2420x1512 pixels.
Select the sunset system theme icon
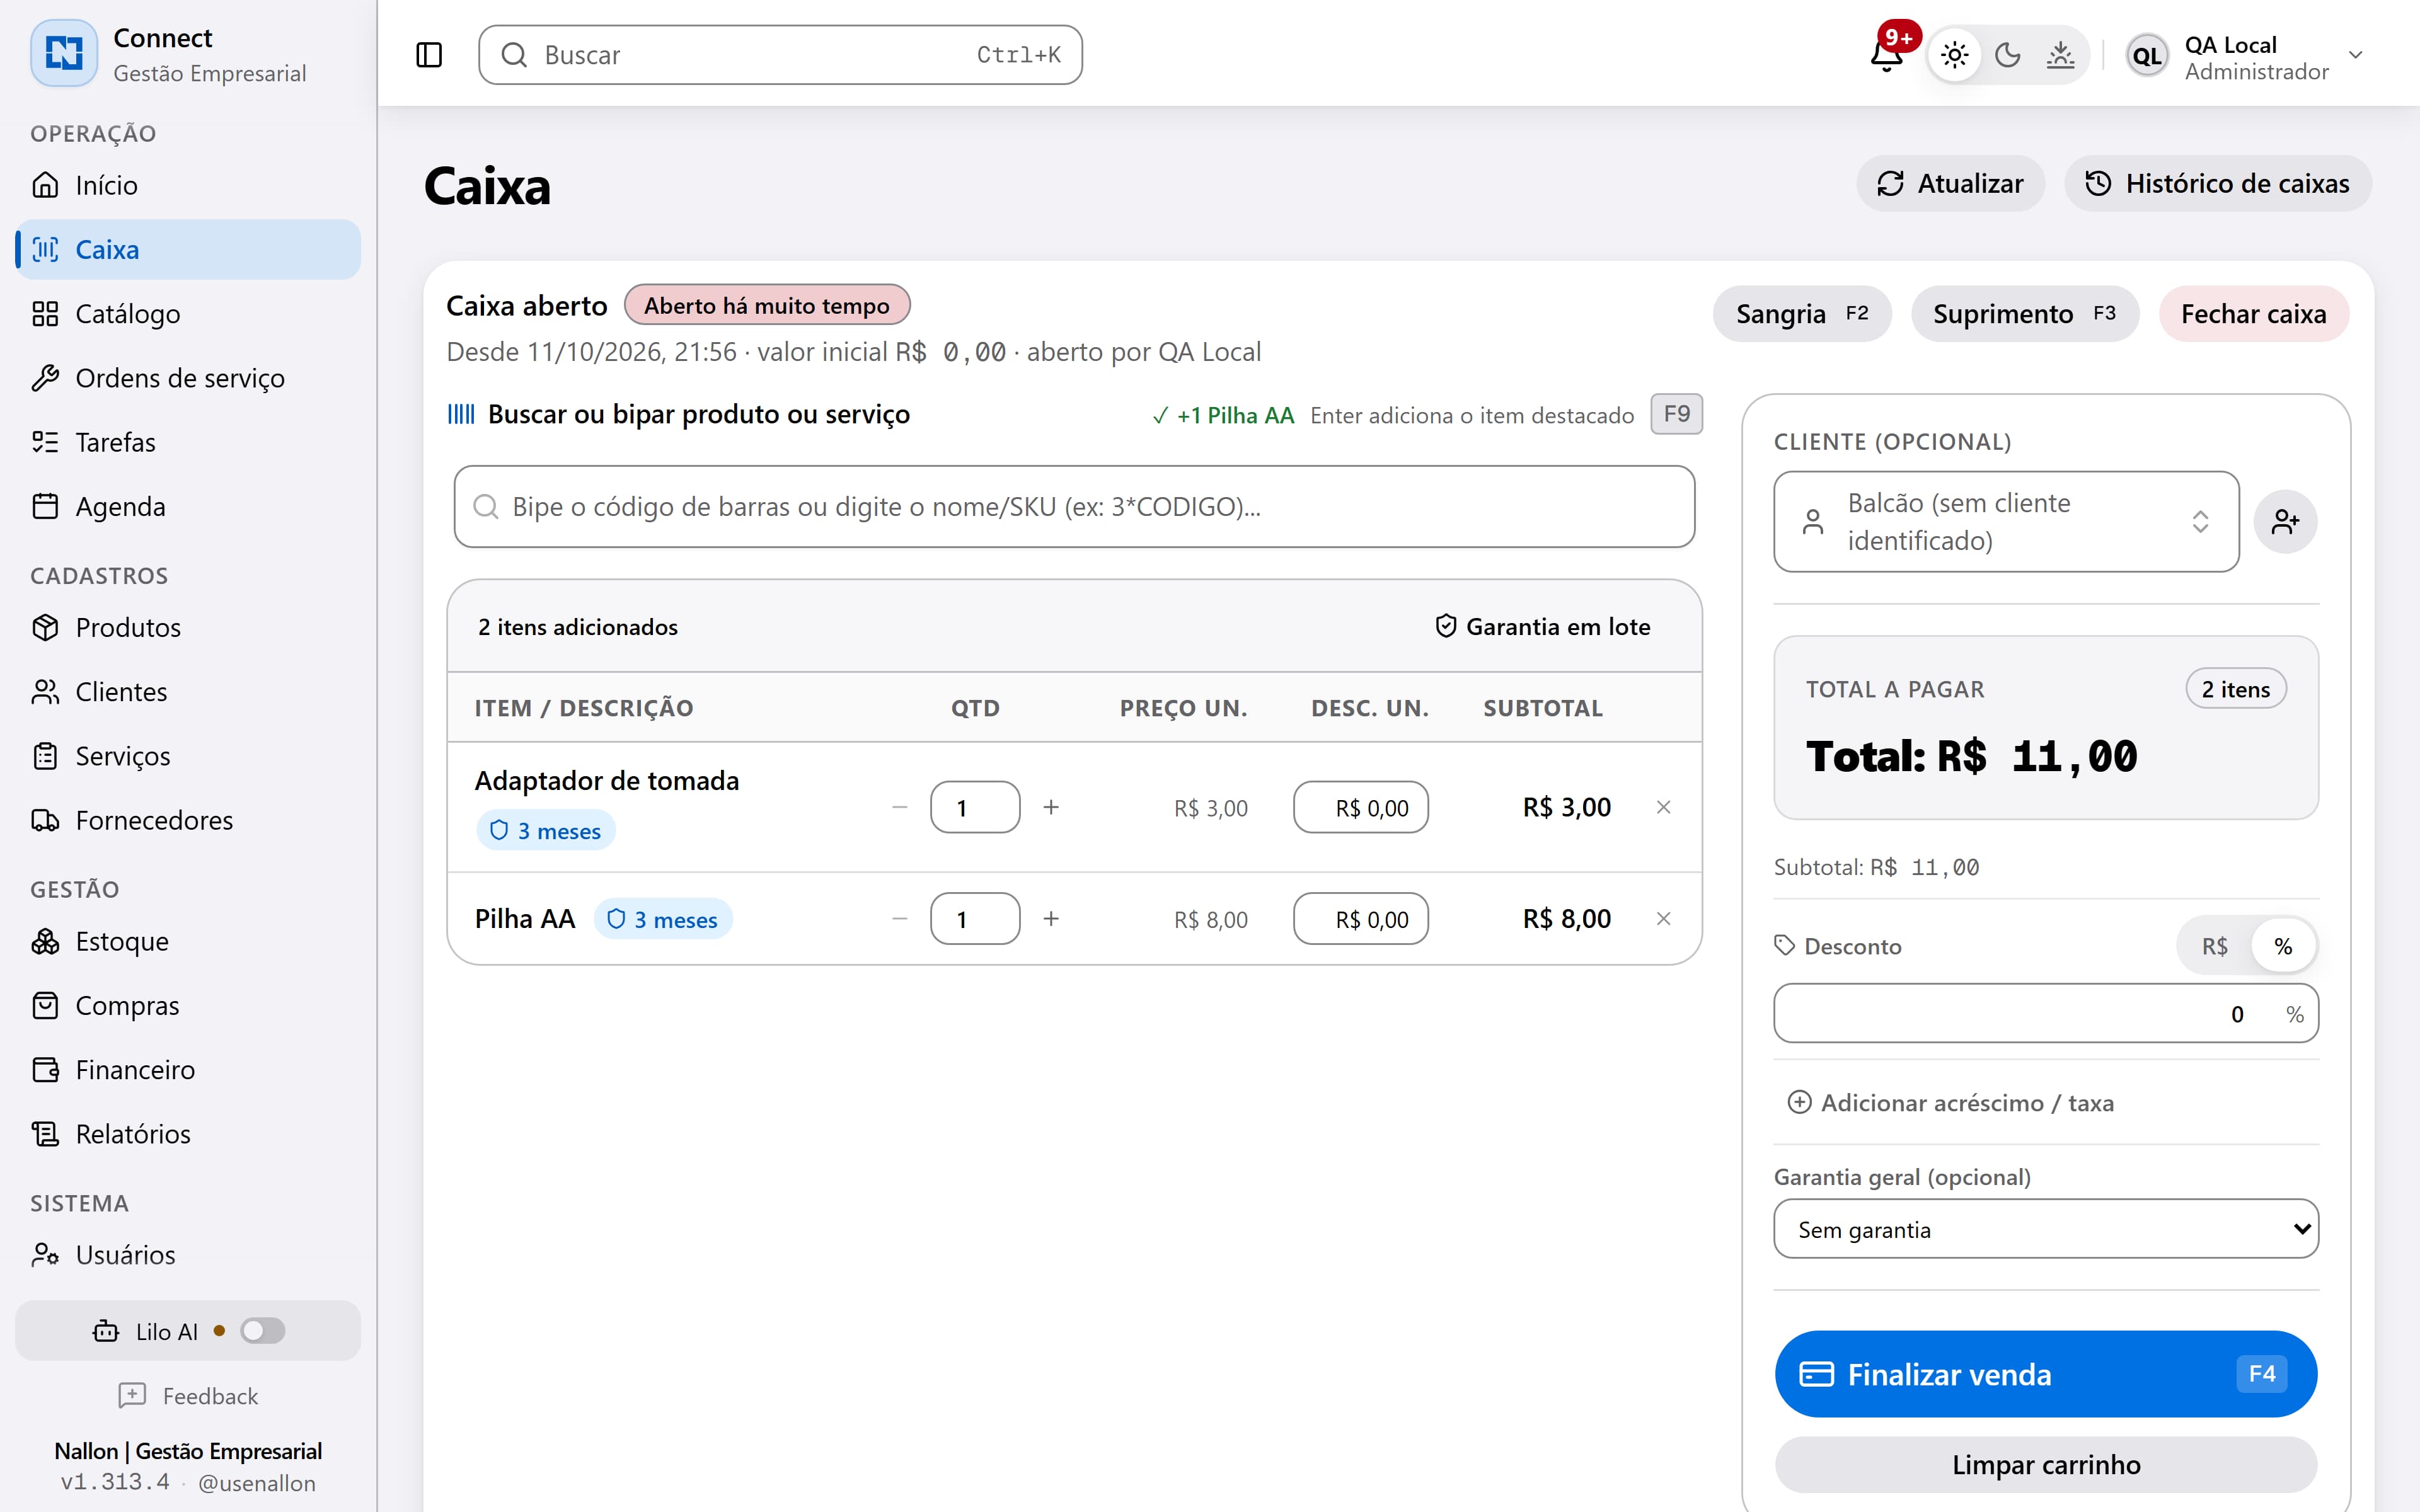pos(2060,54)
